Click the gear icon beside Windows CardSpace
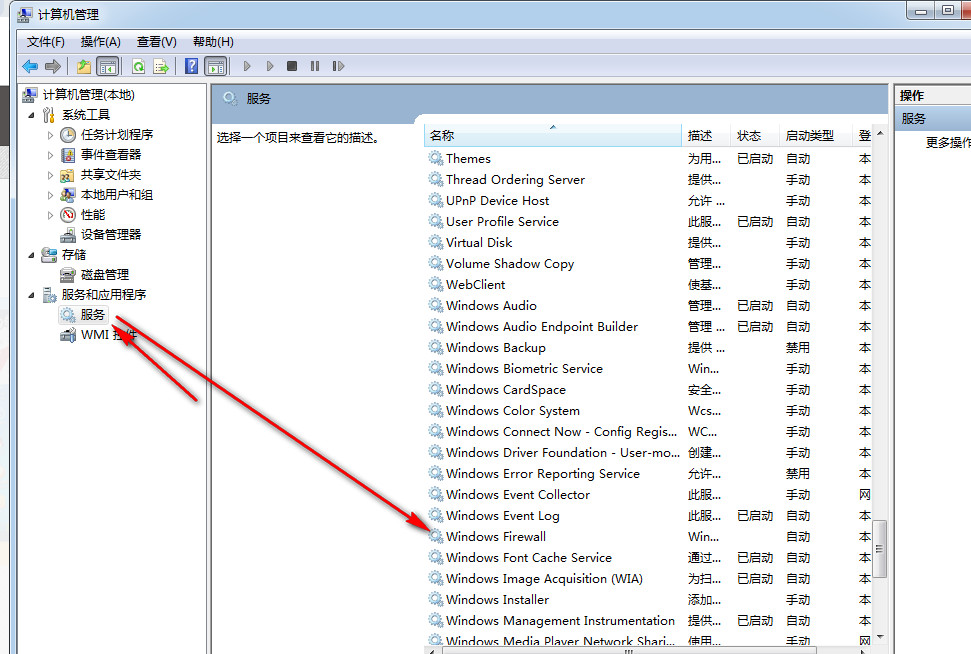This screenshot has height=654, width=971. click(436, 390)
